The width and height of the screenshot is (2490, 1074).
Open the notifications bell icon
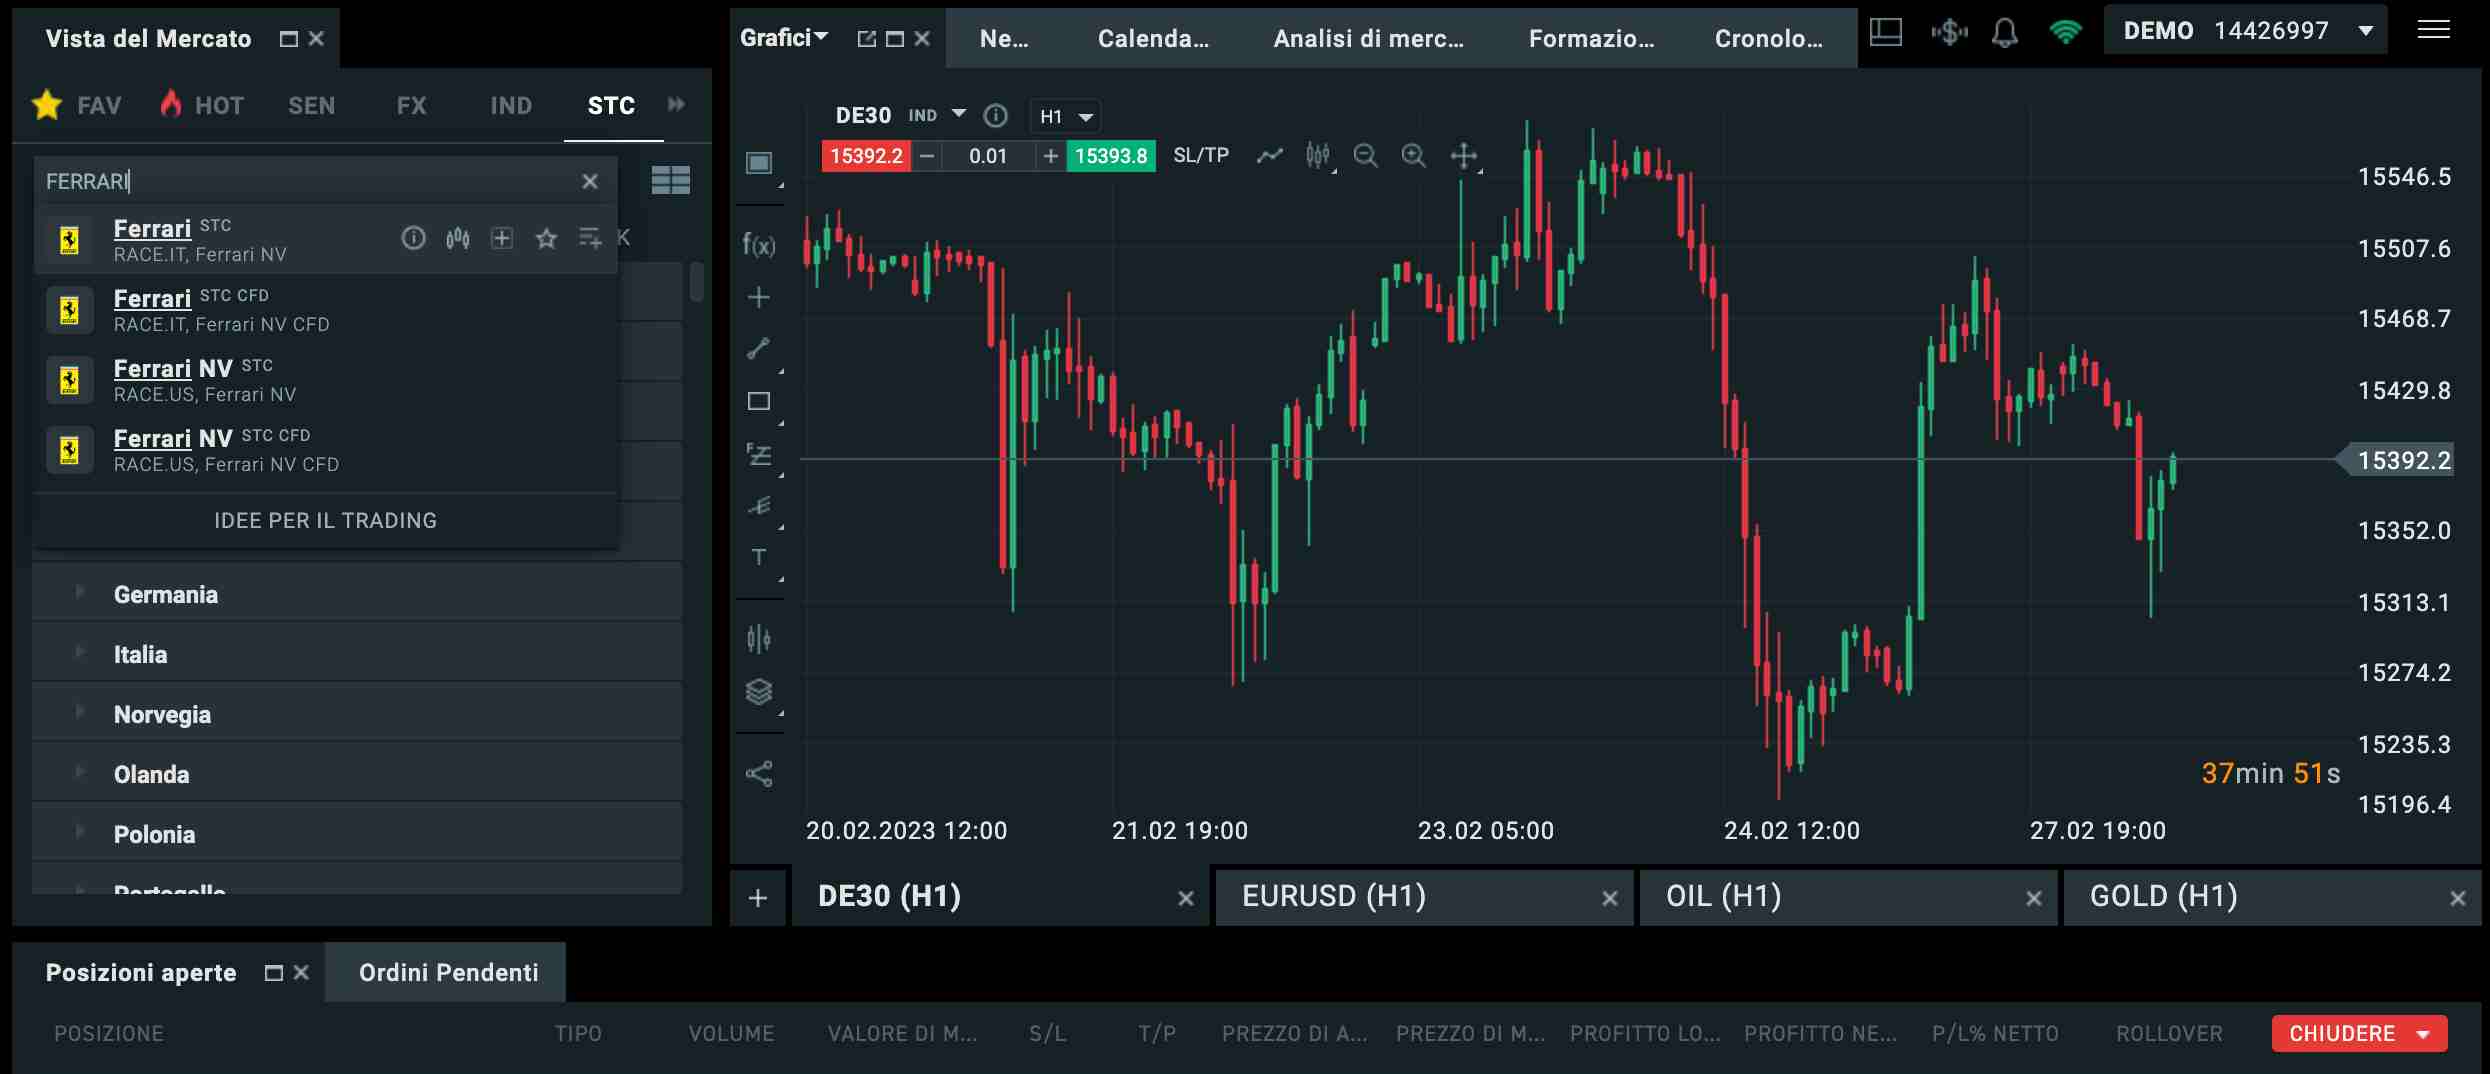[2004, 34]
